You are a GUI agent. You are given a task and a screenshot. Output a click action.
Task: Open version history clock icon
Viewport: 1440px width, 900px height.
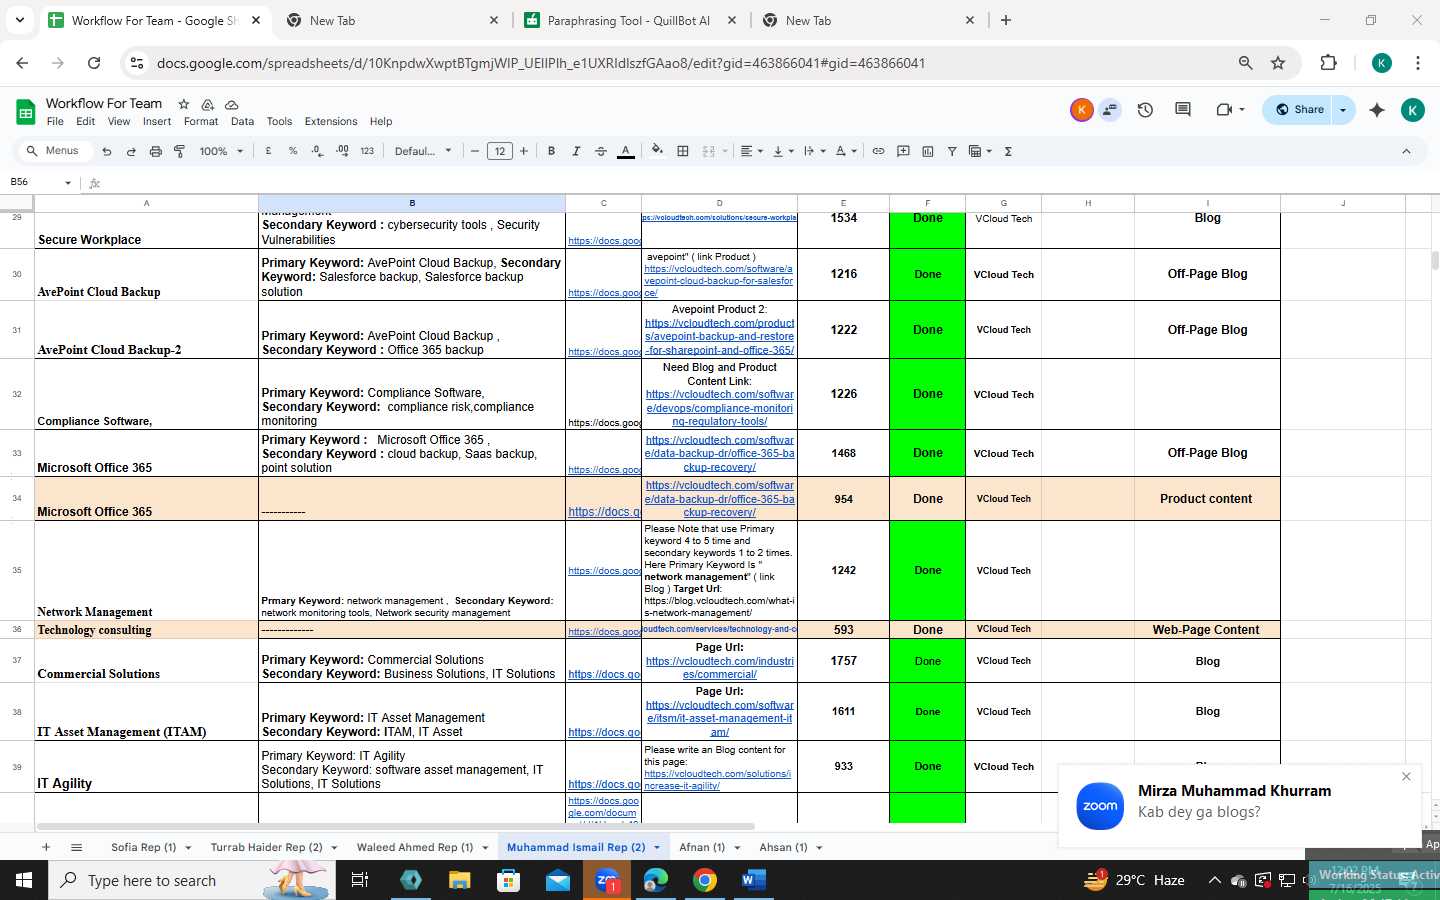1145,110
